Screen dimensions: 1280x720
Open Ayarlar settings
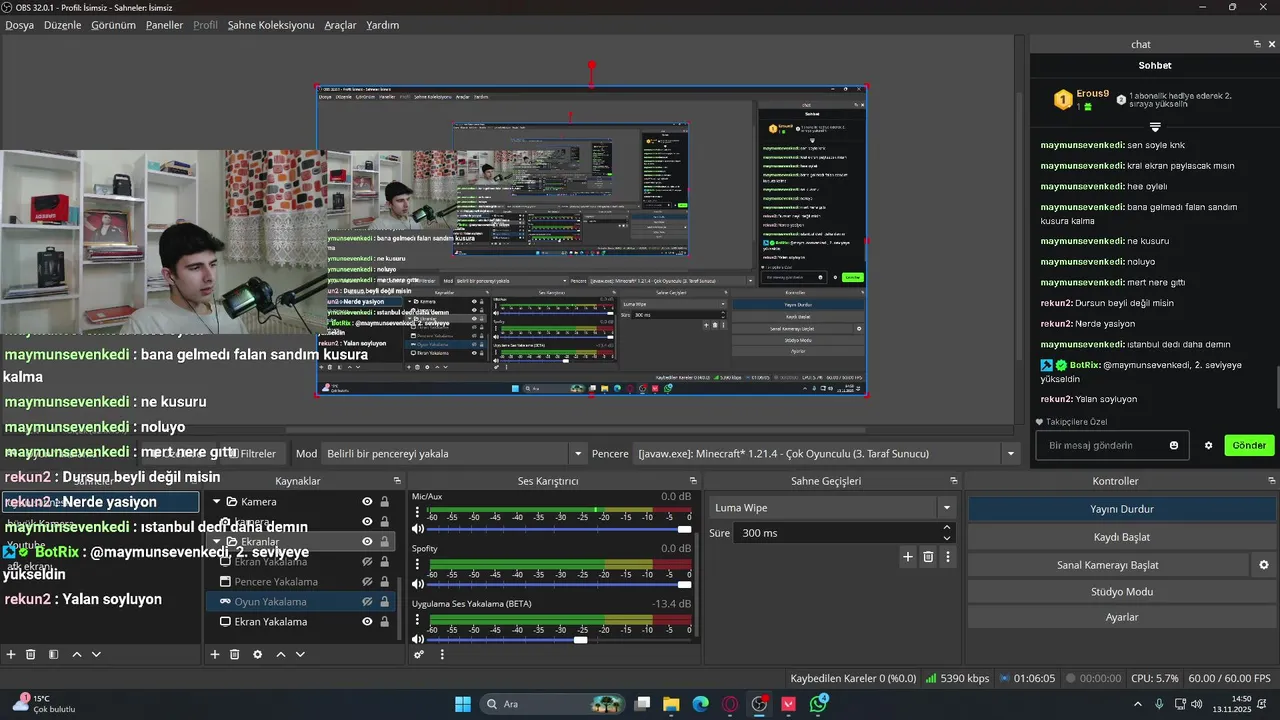(x=1122, y=617)
